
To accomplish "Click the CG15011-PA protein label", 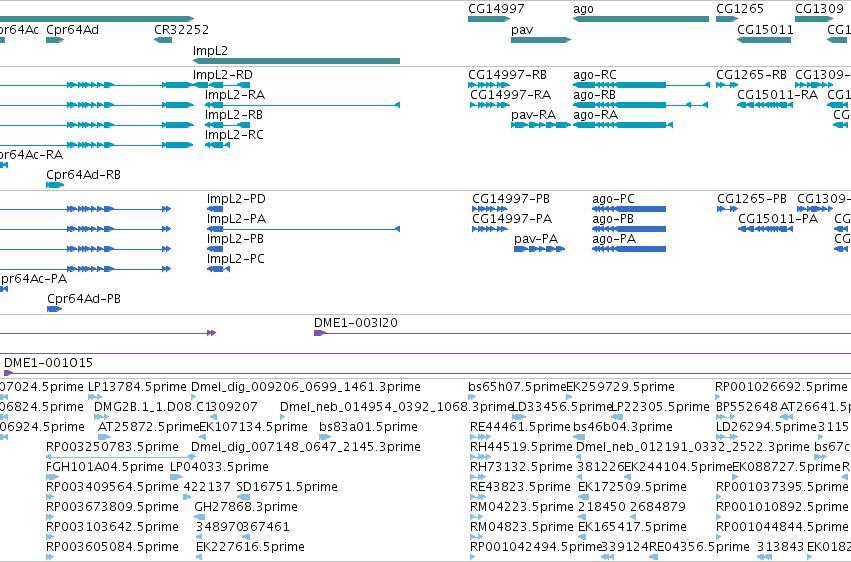I will 778,219.
